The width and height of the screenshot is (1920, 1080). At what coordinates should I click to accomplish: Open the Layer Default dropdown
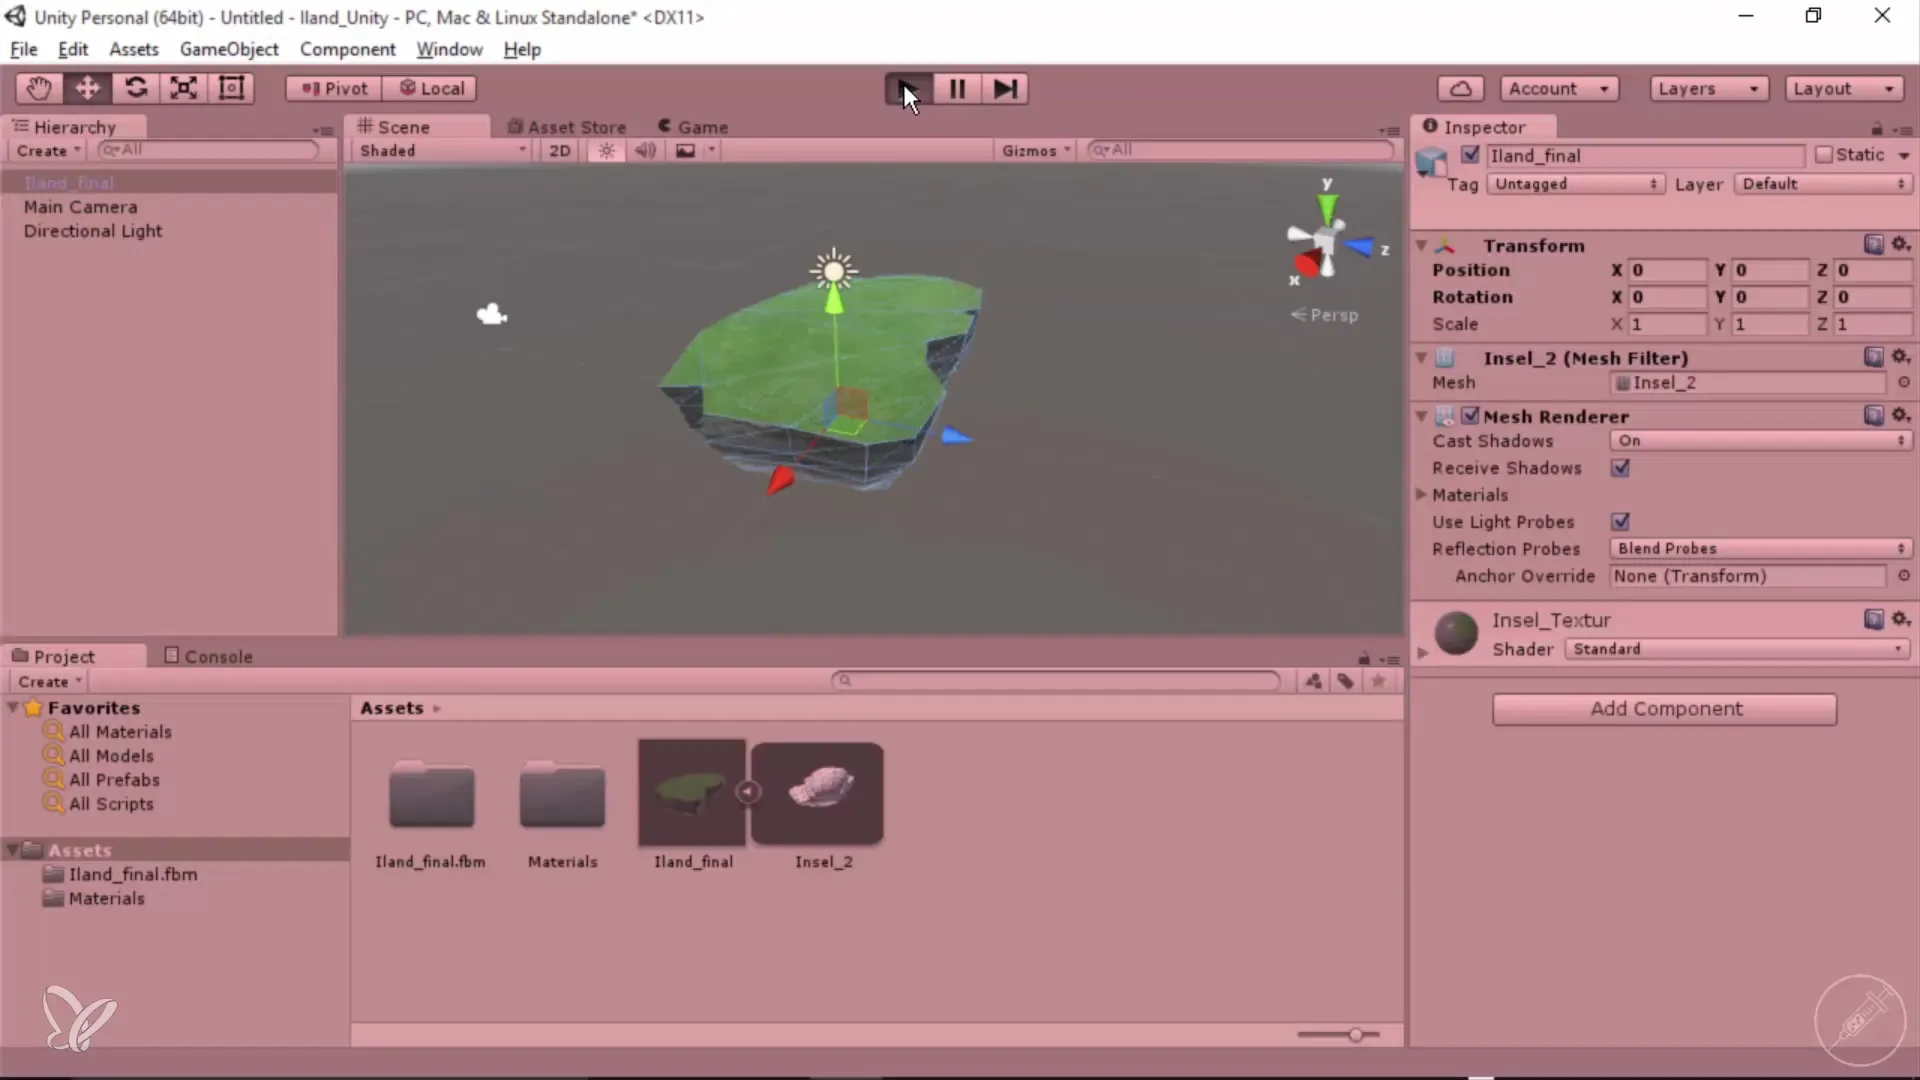tap(1824, 184)
